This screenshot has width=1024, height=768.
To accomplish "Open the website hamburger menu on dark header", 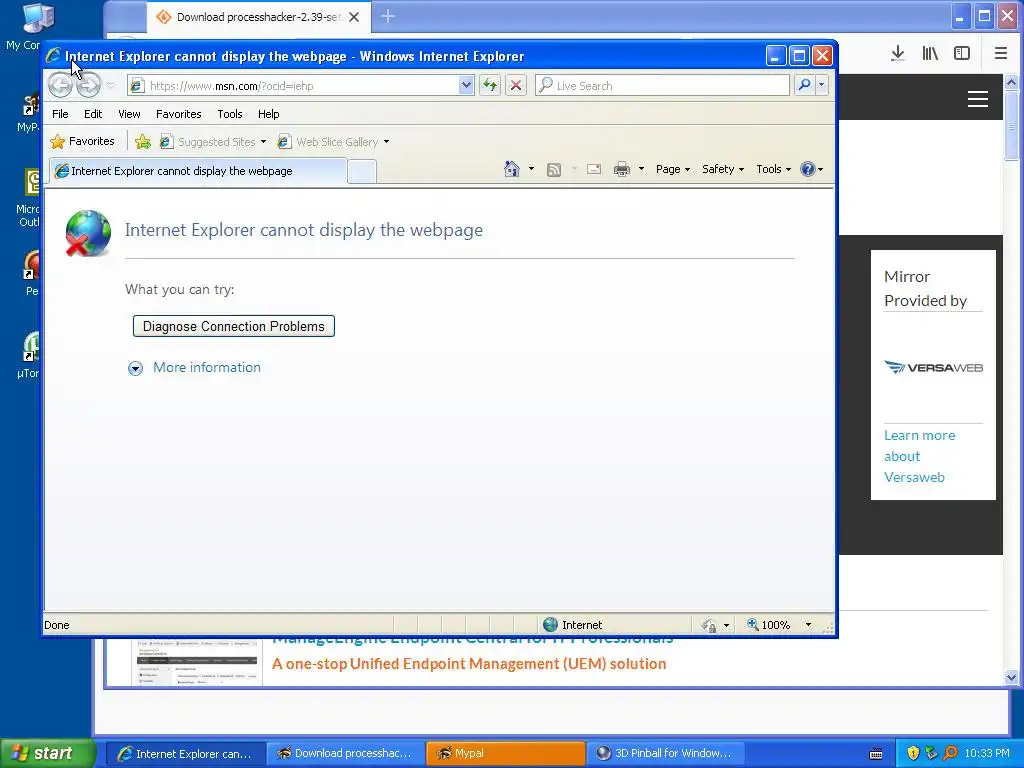I will [x=978, y=99].
